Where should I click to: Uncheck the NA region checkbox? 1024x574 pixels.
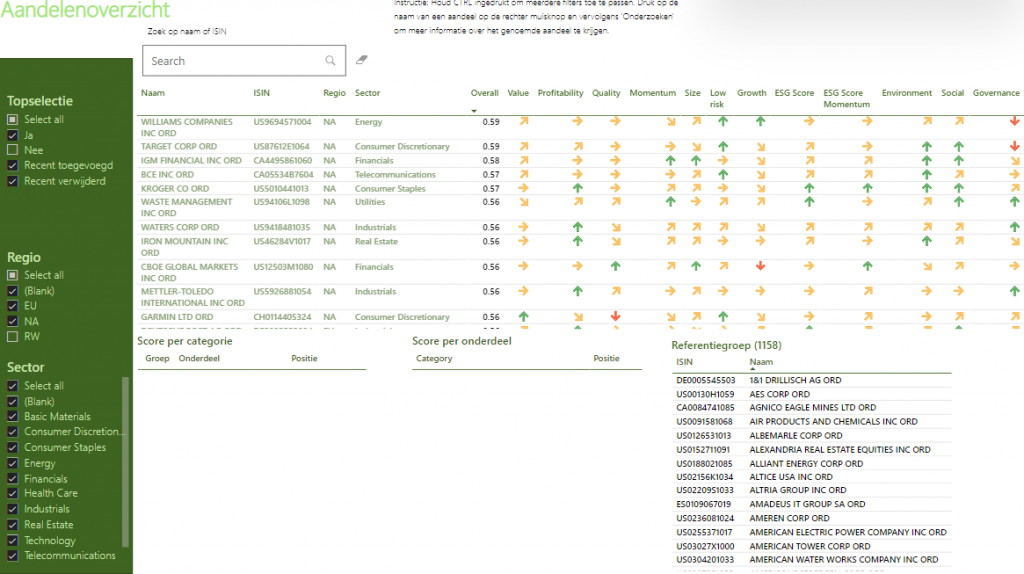pyautogui.click(x=12, y=321)
